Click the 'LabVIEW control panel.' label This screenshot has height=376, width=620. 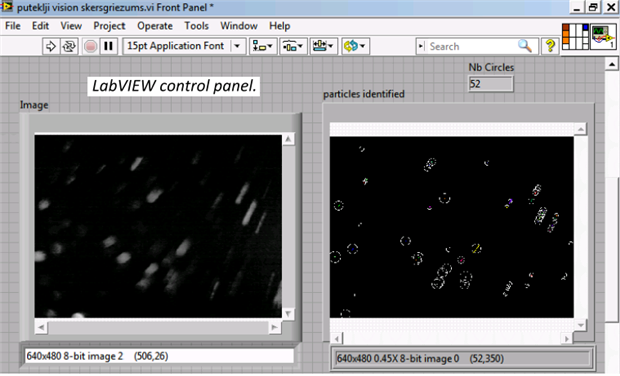174,86
